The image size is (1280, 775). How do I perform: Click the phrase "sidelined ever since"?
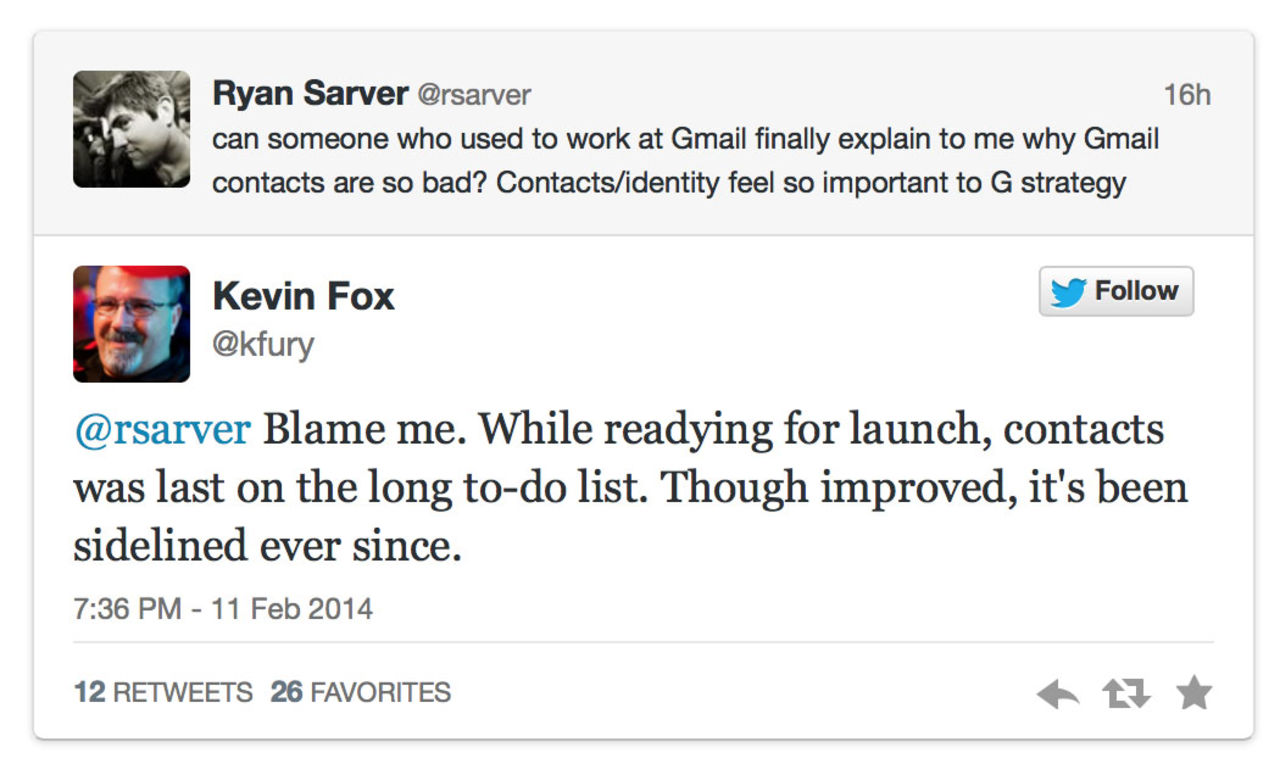[266, 546]
